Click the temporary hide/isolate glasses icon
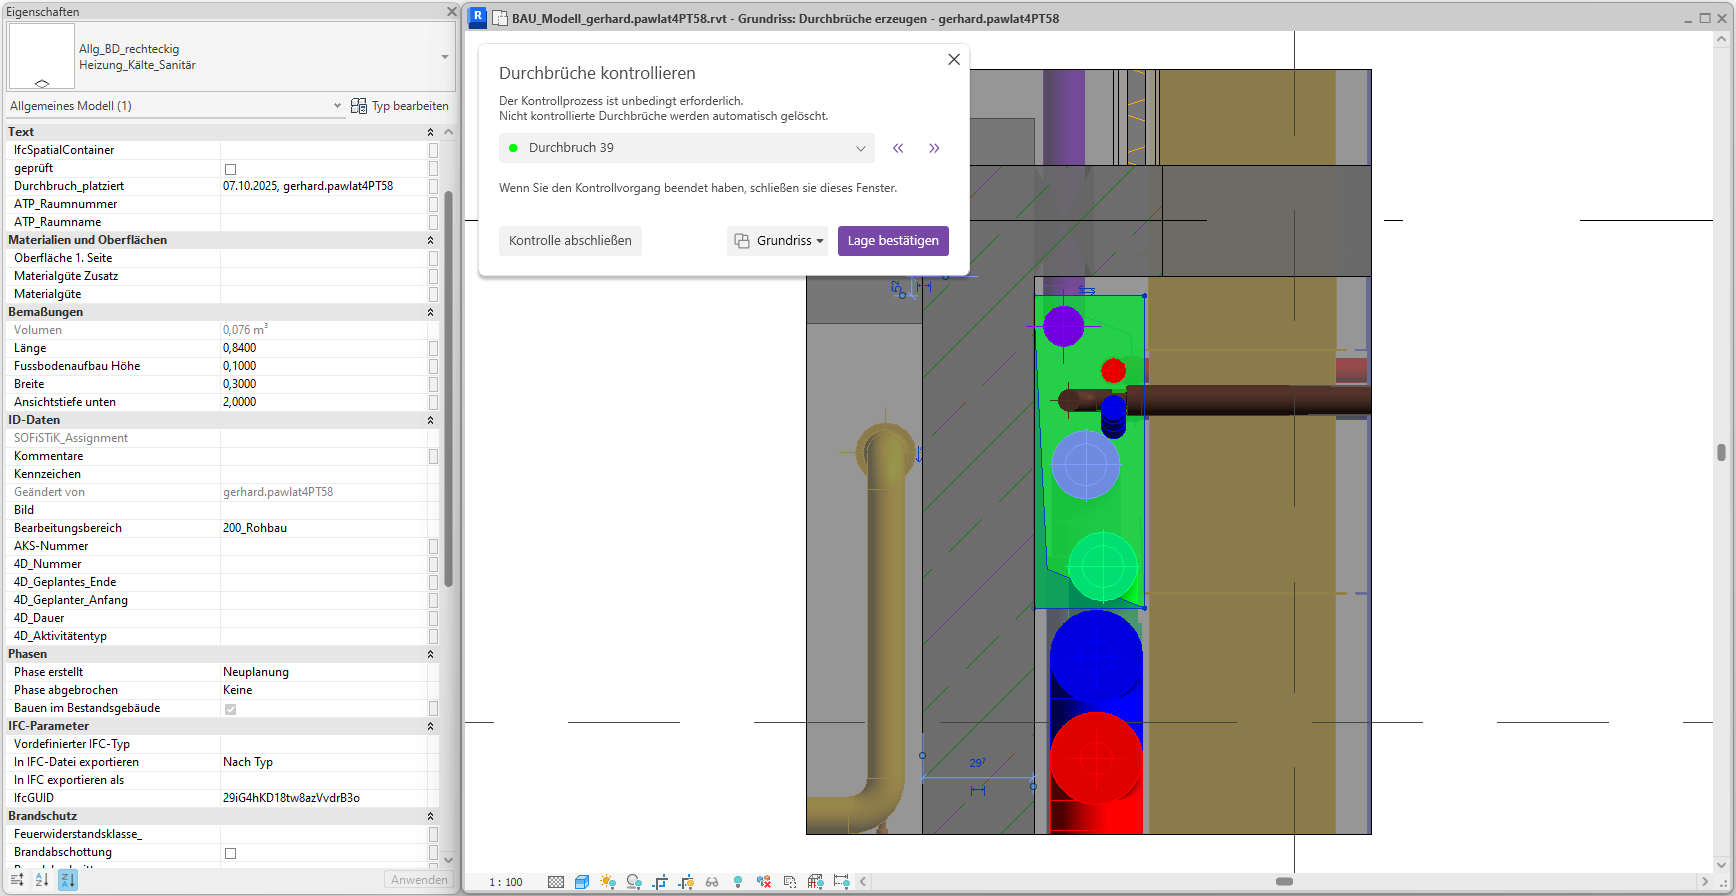 point(712,882)
